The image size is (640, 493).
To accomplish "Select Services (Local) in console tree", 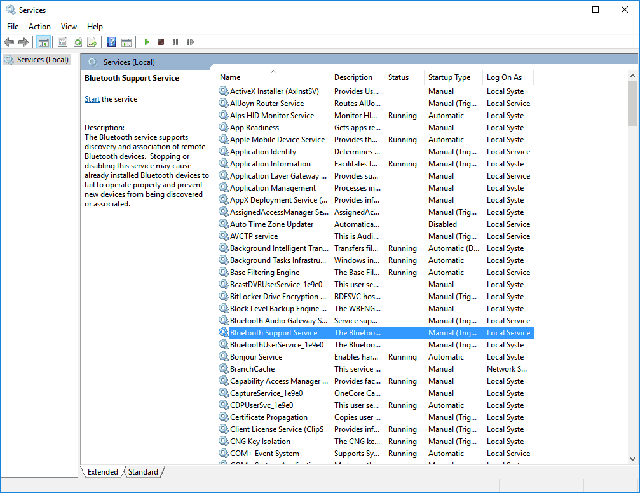I will 36,60.
